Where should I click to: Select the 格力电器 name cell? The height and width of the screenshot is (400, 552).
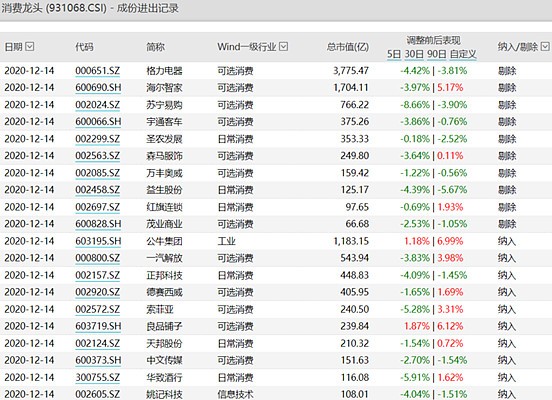tap(164, 71)
